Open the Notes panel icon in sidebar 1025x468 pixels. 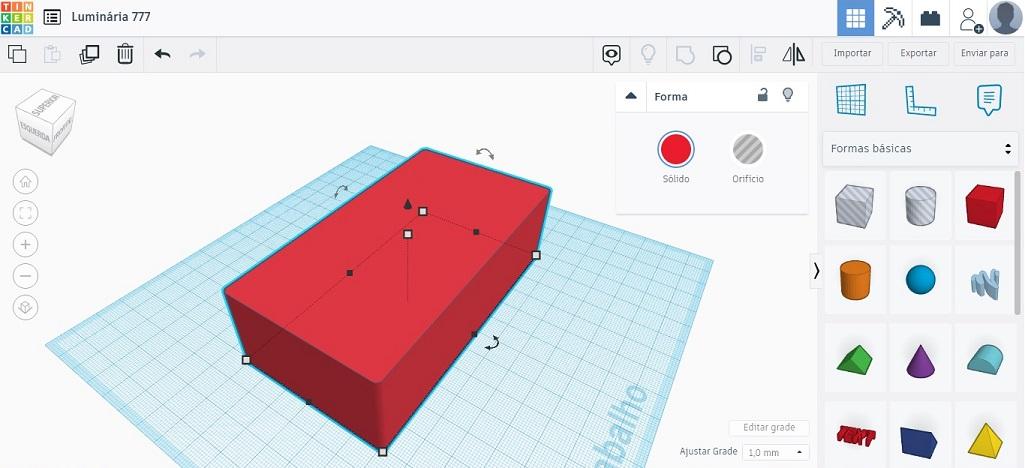(988, 100)
